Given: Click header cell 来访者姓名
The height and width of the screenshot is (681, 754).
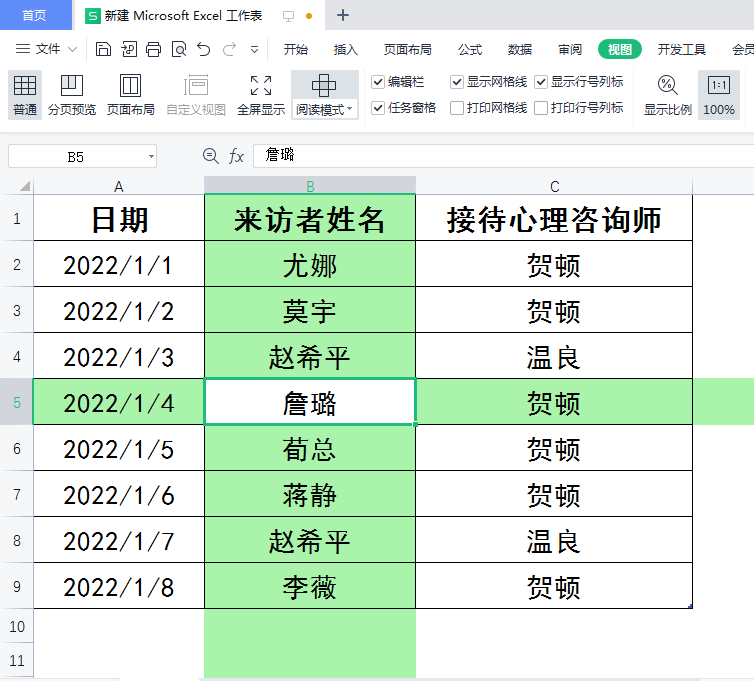Looking at the screenshot, I should pyautogui.click(x=310, y=218).
